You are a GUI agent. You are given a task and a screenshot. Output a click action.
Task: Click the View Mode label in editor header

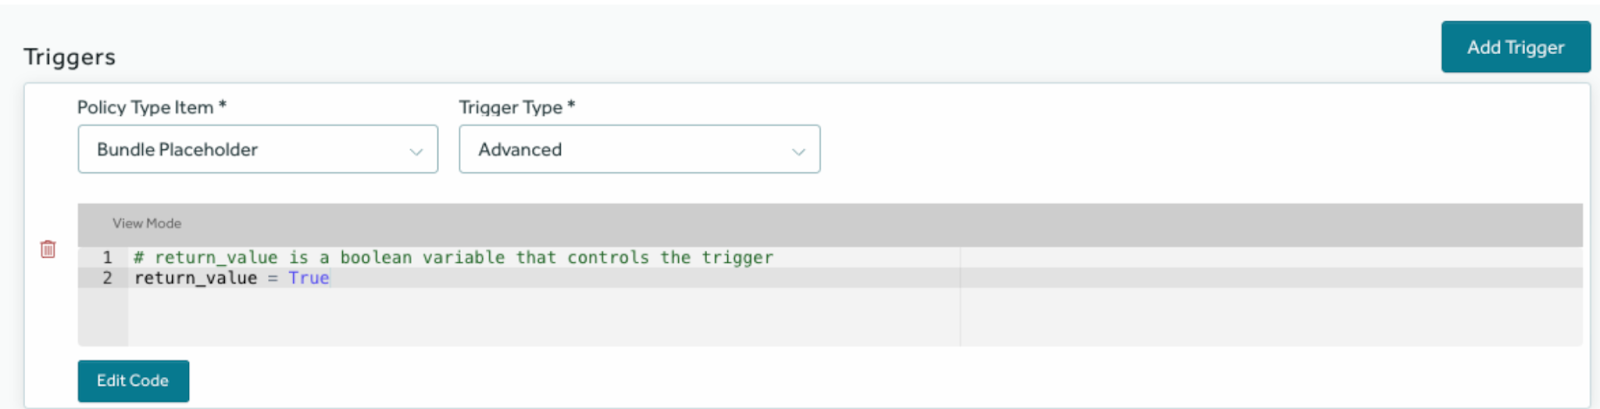click(x=147, y=224)
